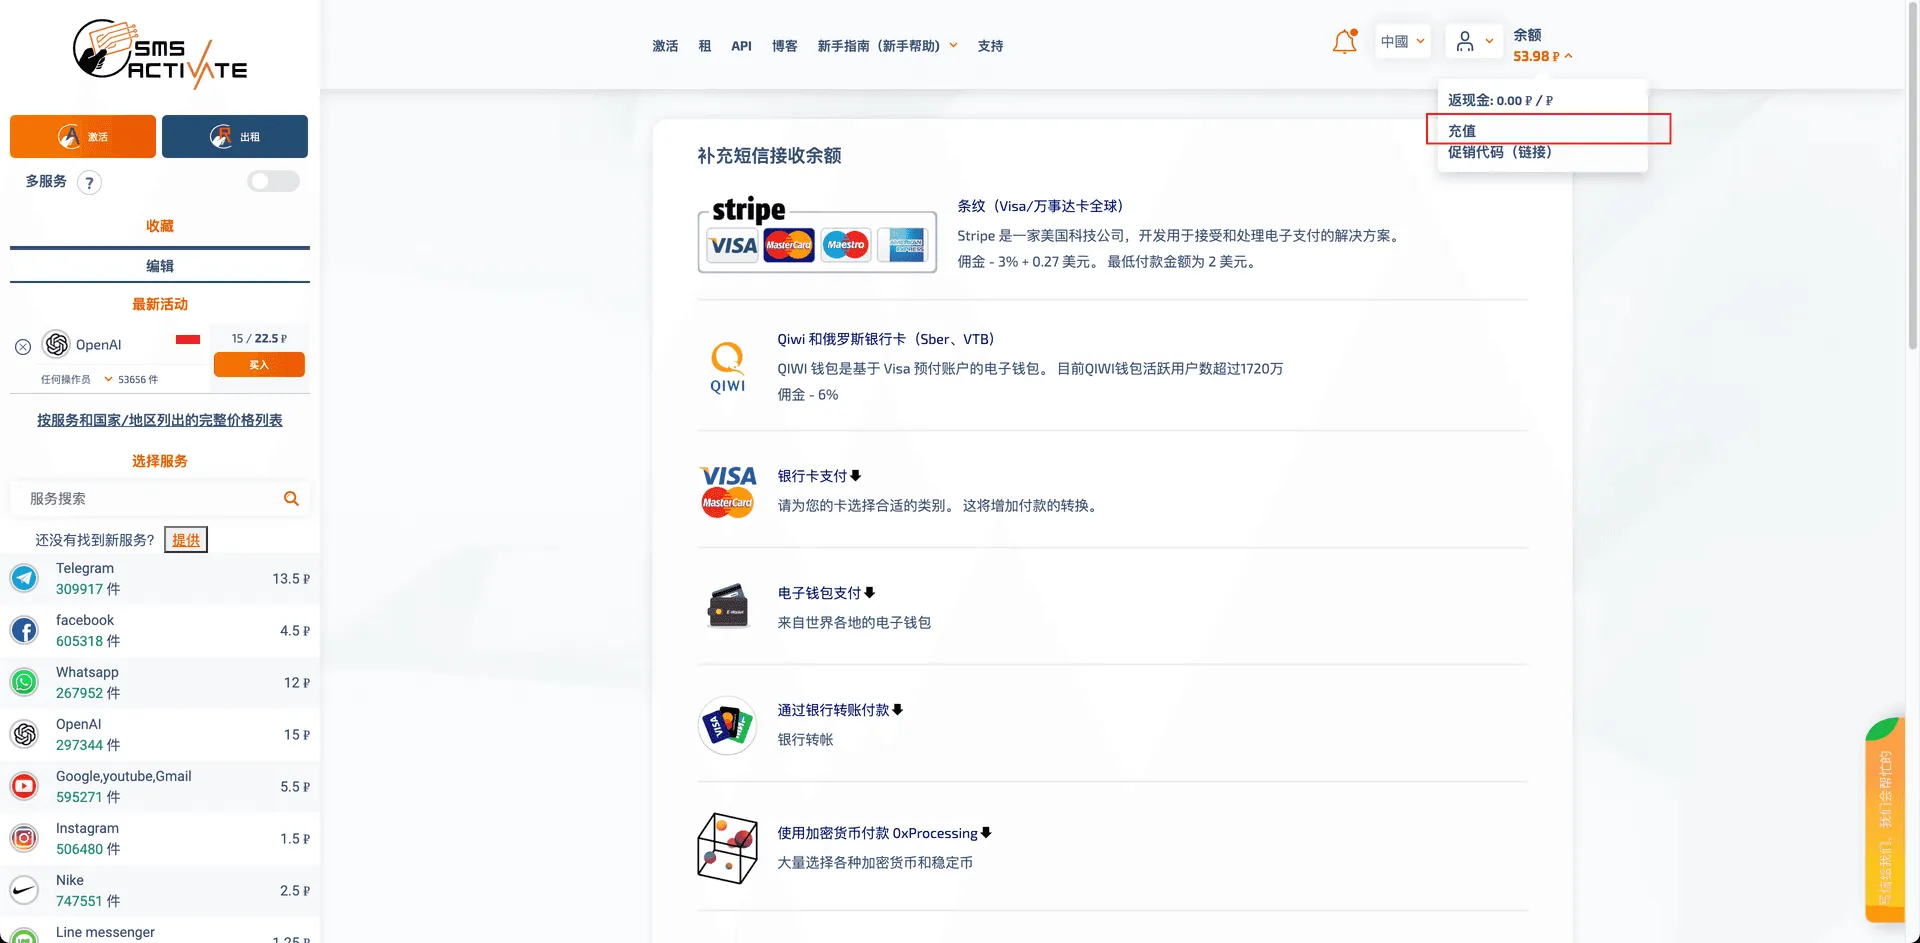The width and height of the screenshot is (1920, 943).
Task: Click the search magnifier icon in service search
Action: click(291, 498)
